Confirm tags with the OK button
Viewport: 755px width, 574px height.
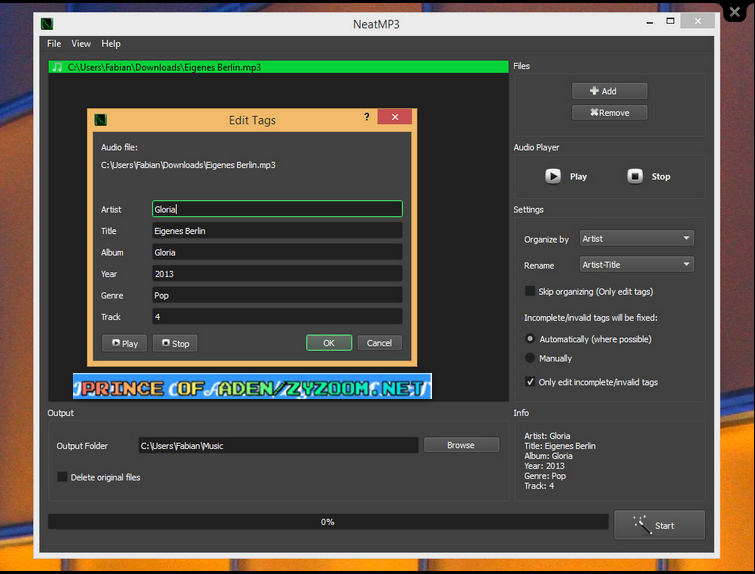pyautogui.click(x=329, y=343)
